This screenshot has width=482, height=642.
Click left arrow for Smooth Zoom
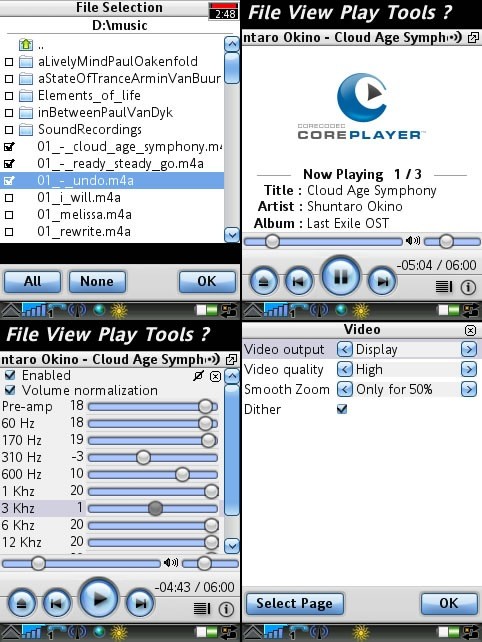[x=344, y=389]
